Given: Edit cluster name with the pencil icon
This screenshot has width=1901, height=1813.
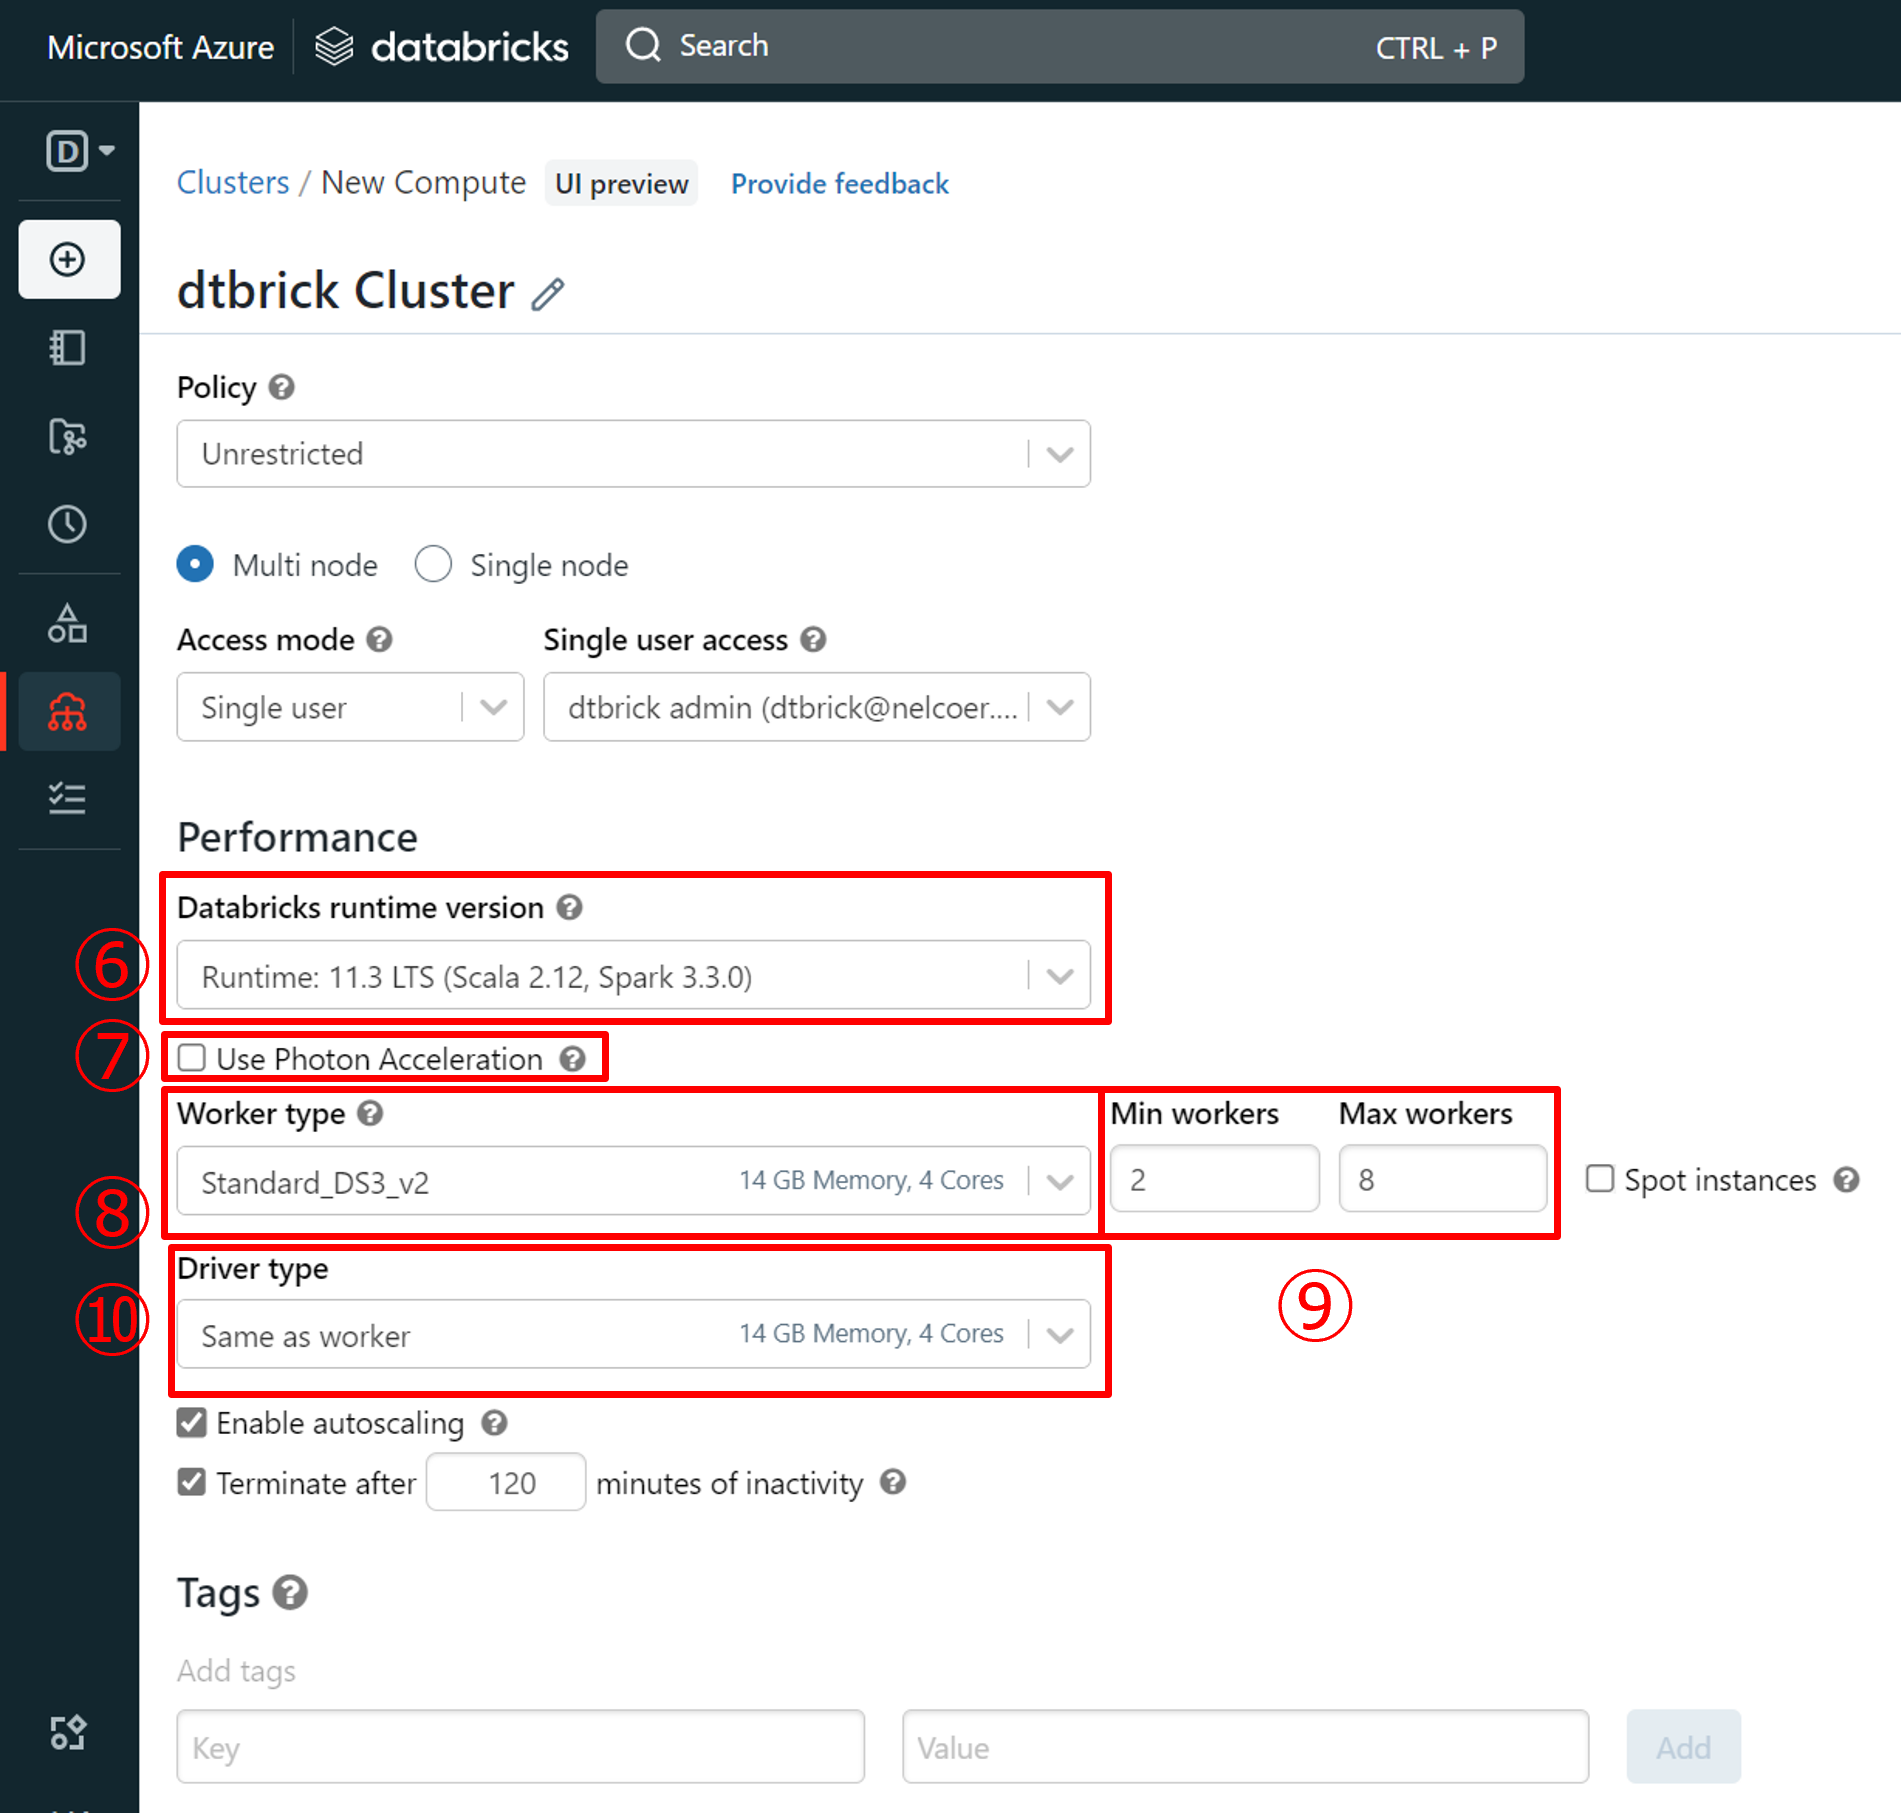Looking at the screenshot, I should click(x=548, y=294).
